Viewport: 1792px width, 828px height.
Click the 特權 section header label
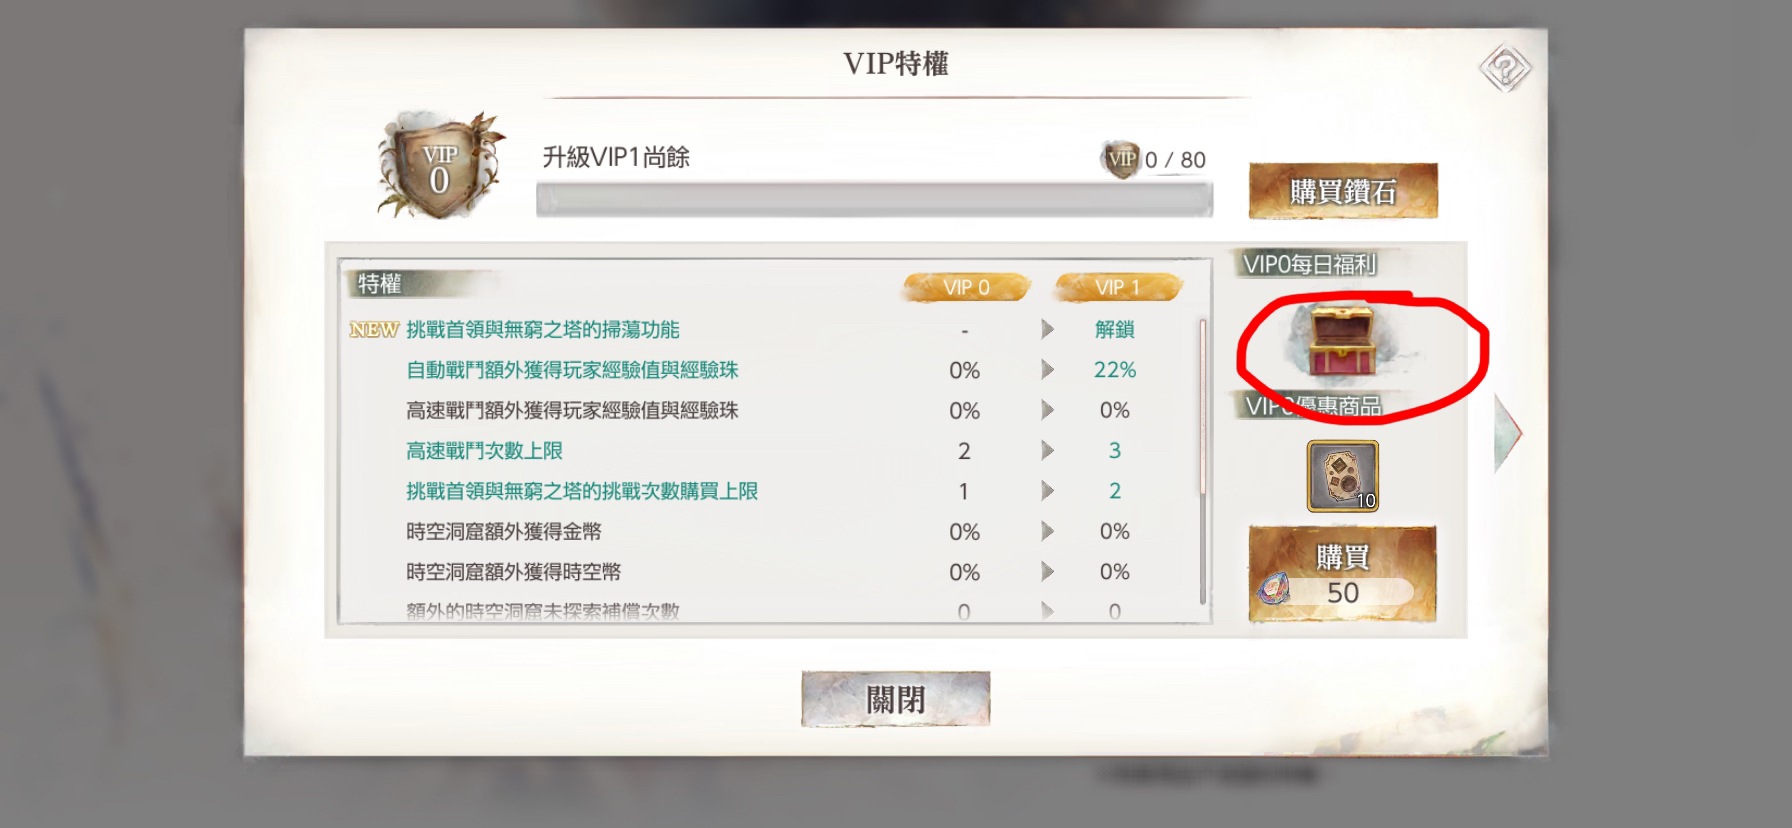(380, 284)
